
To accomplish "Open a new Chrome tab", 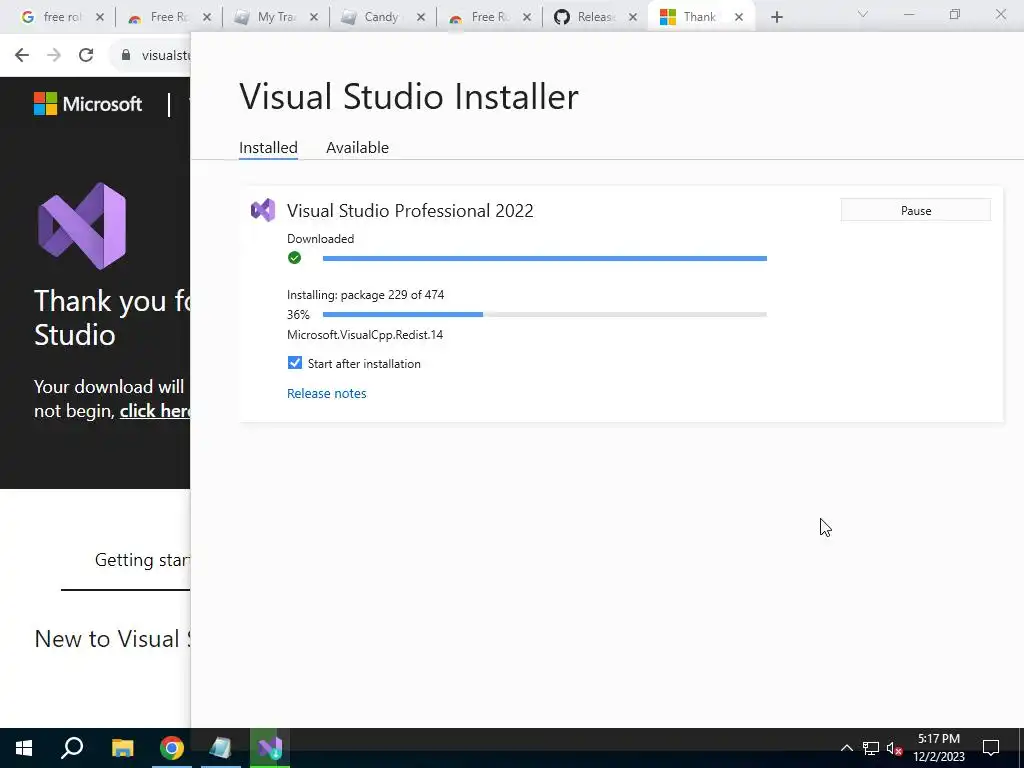I will click(776, 18).
